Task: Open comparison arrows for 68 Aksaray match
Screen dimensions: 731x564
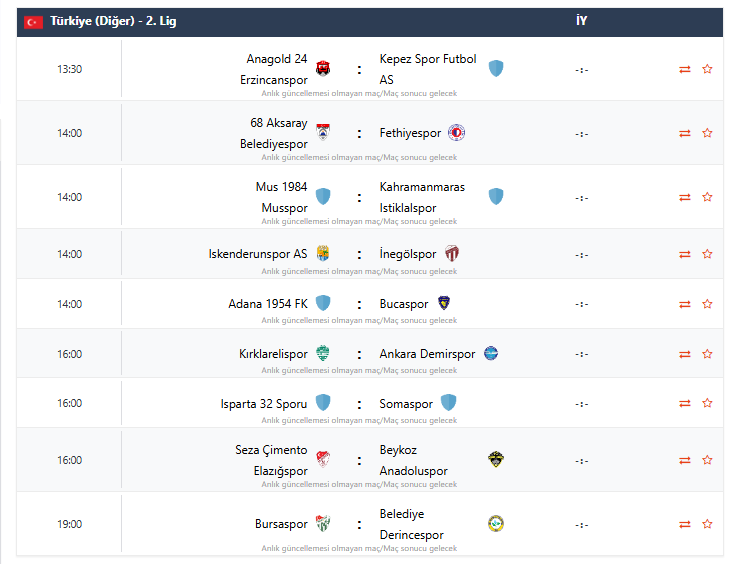Action: coord(685,133)
